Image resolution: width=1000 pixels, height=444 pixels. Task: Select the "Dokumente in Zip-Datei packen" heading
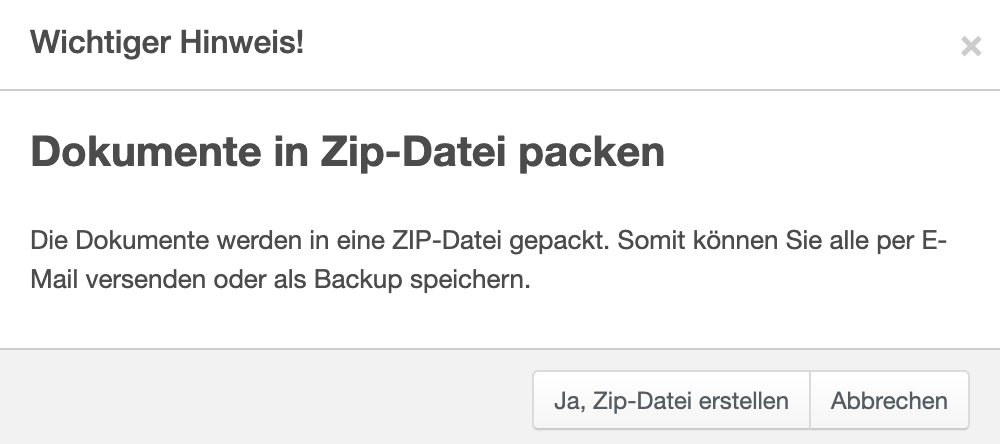click(348, 153)
